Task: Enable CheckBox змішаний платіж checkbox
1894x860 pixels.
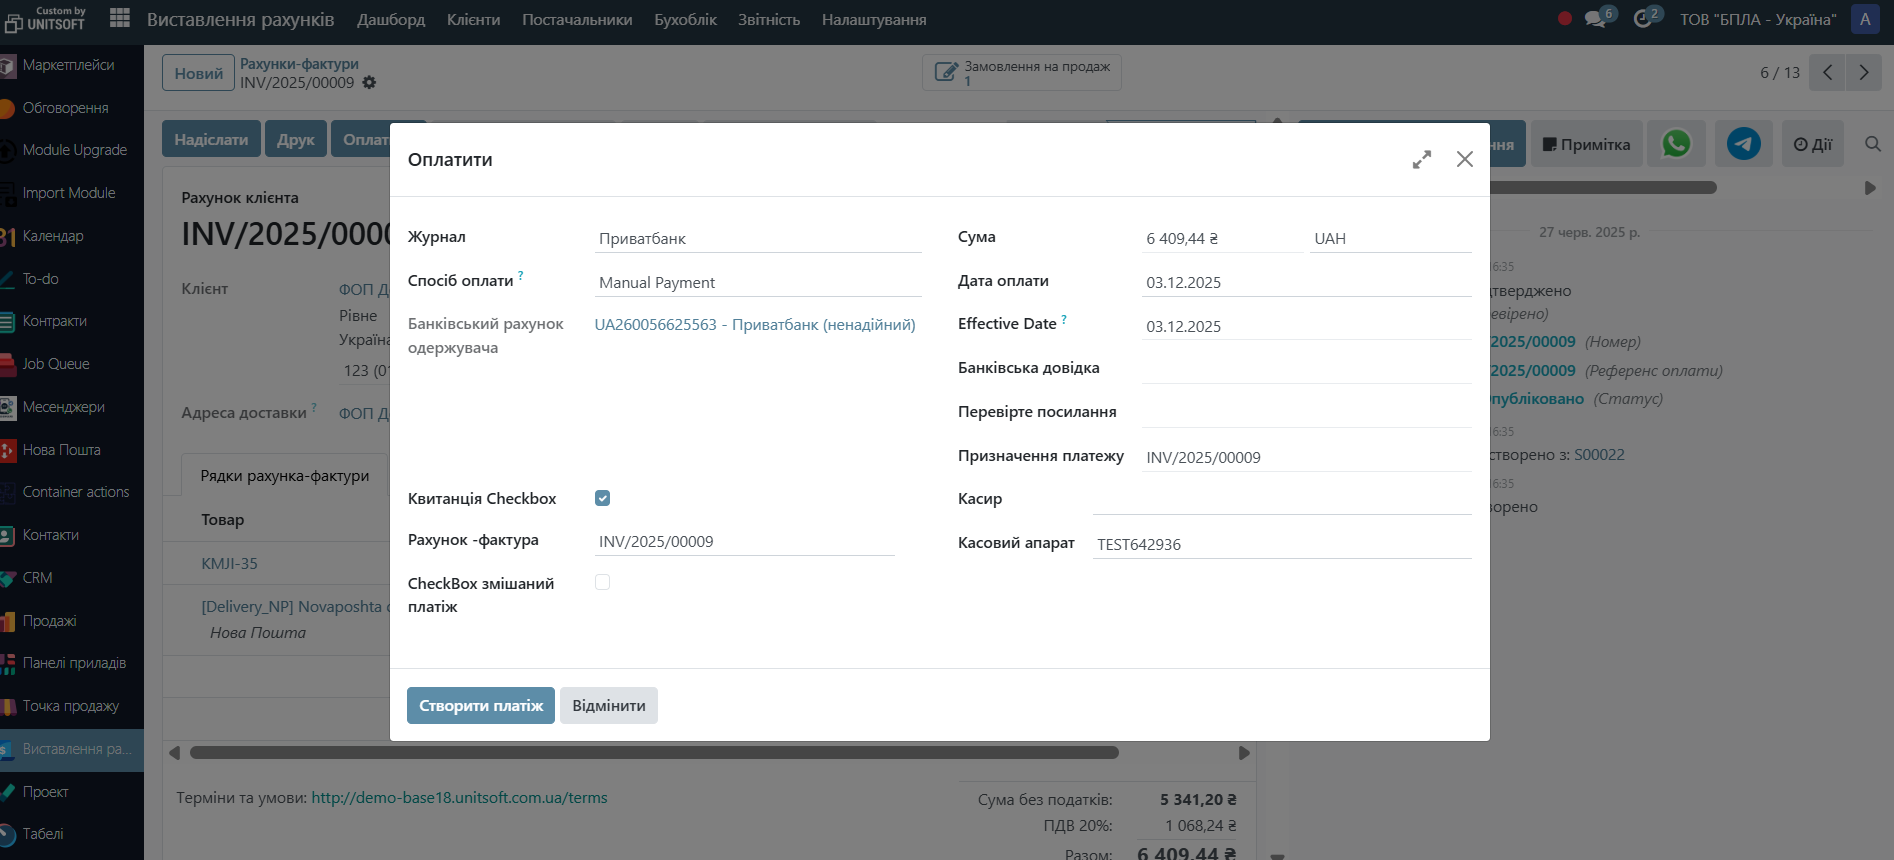Action: click(602, 582)
